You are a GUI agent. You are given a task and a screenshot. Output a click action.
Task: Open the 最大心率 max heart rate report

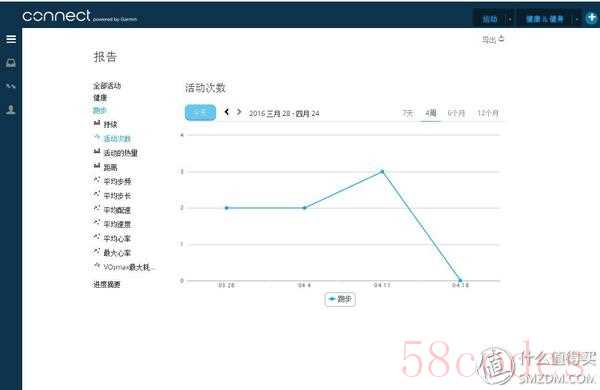click(x=117, y=253)
